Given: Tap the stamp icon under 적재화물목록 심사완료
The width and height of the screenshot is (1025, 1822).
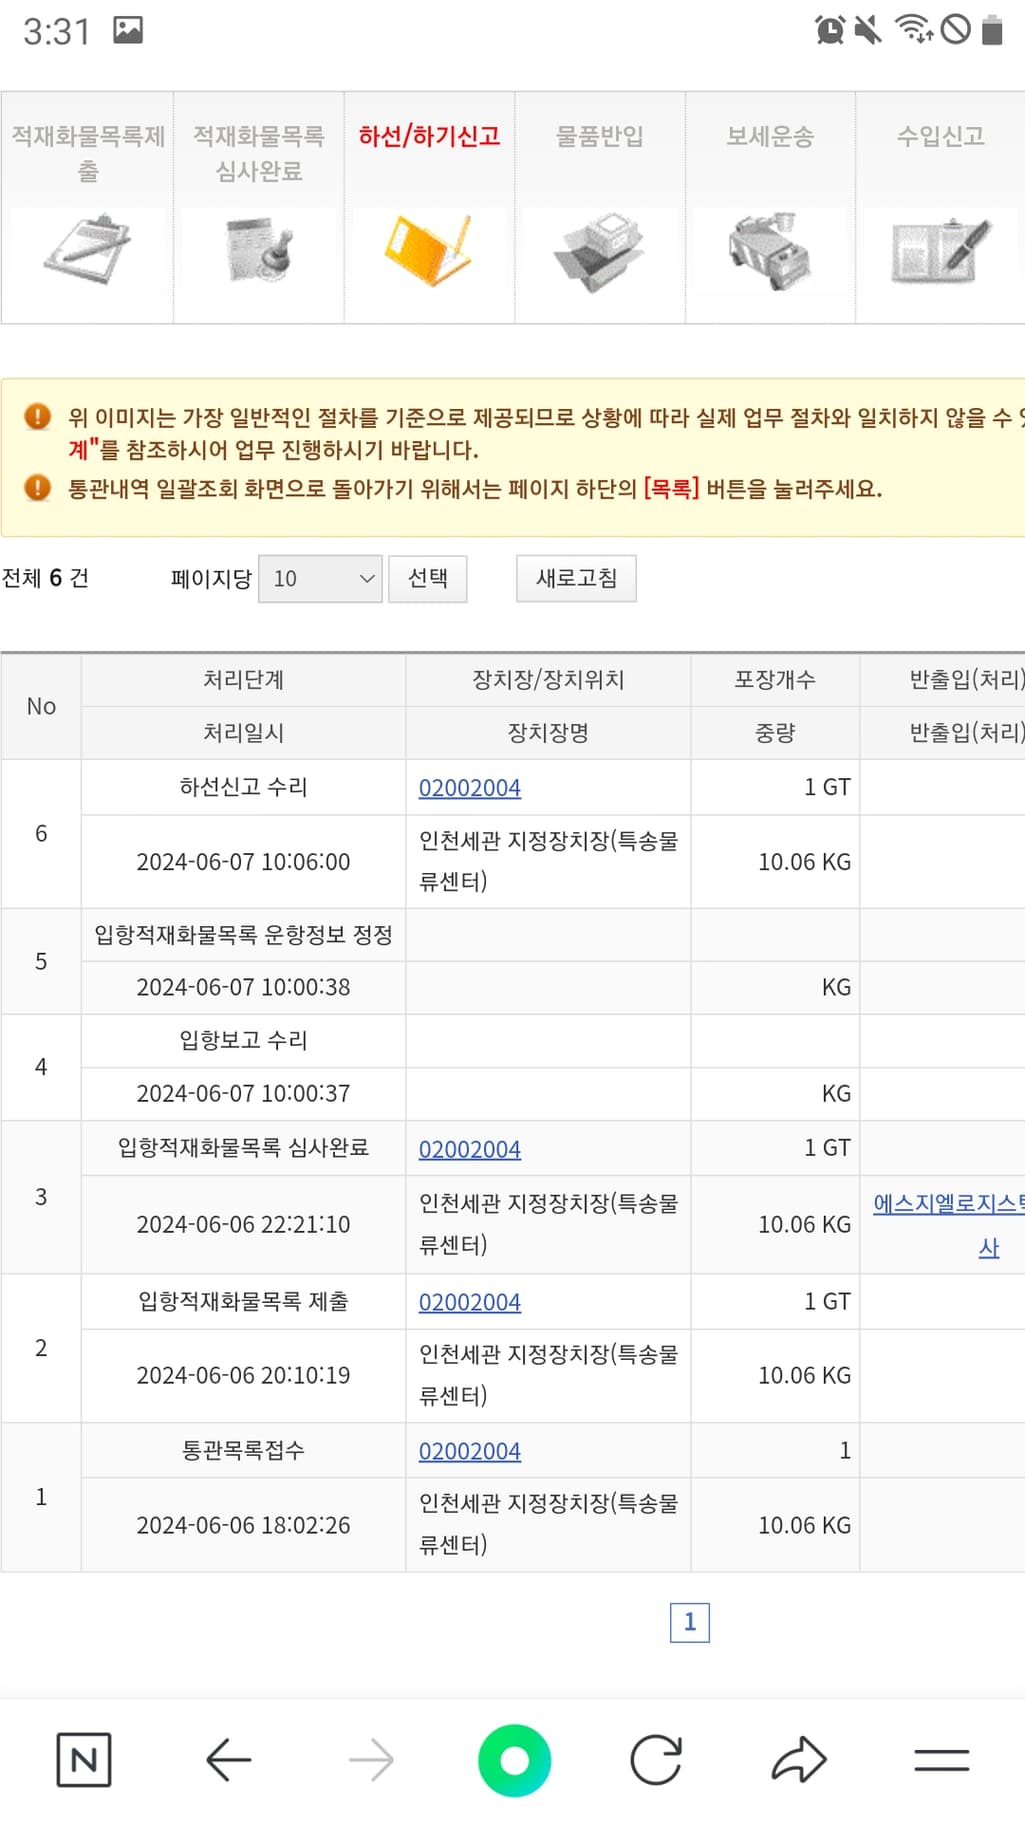Looking at the screenshot, I should (259, 250).
